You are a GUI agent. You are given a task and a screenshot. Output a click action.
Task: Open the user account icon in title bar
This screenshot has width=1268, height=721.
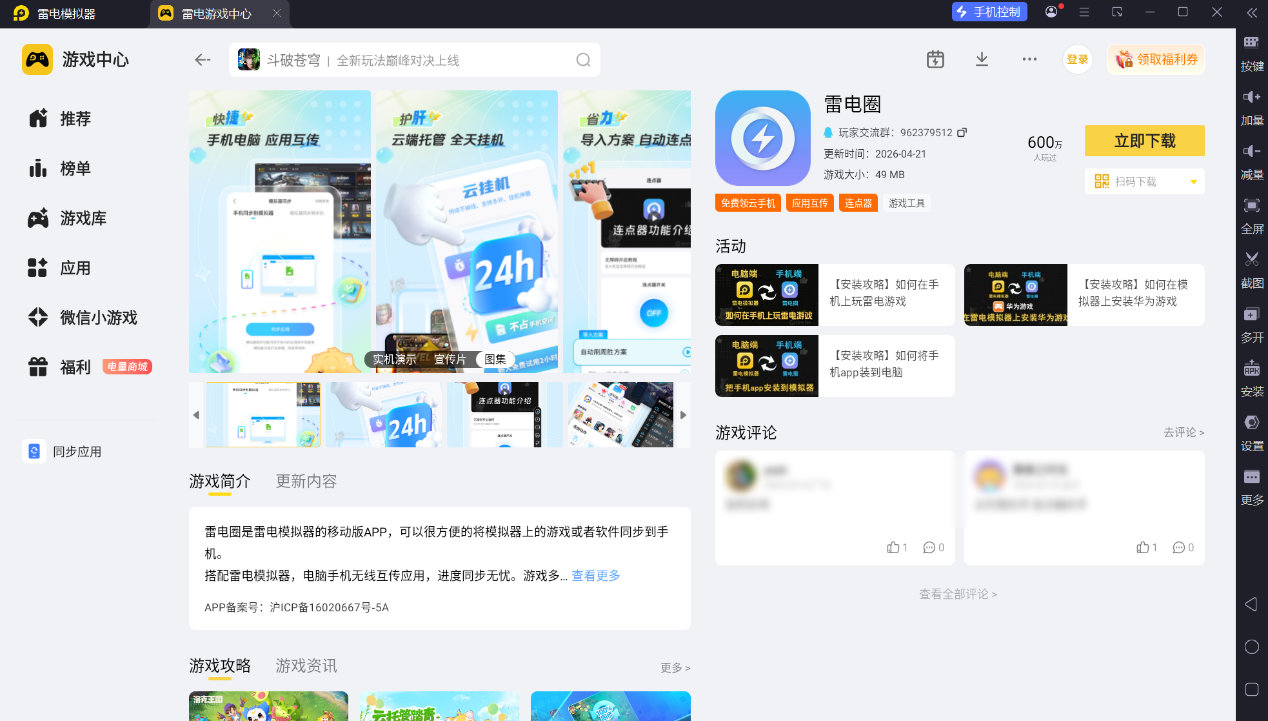pos(1051,12)
